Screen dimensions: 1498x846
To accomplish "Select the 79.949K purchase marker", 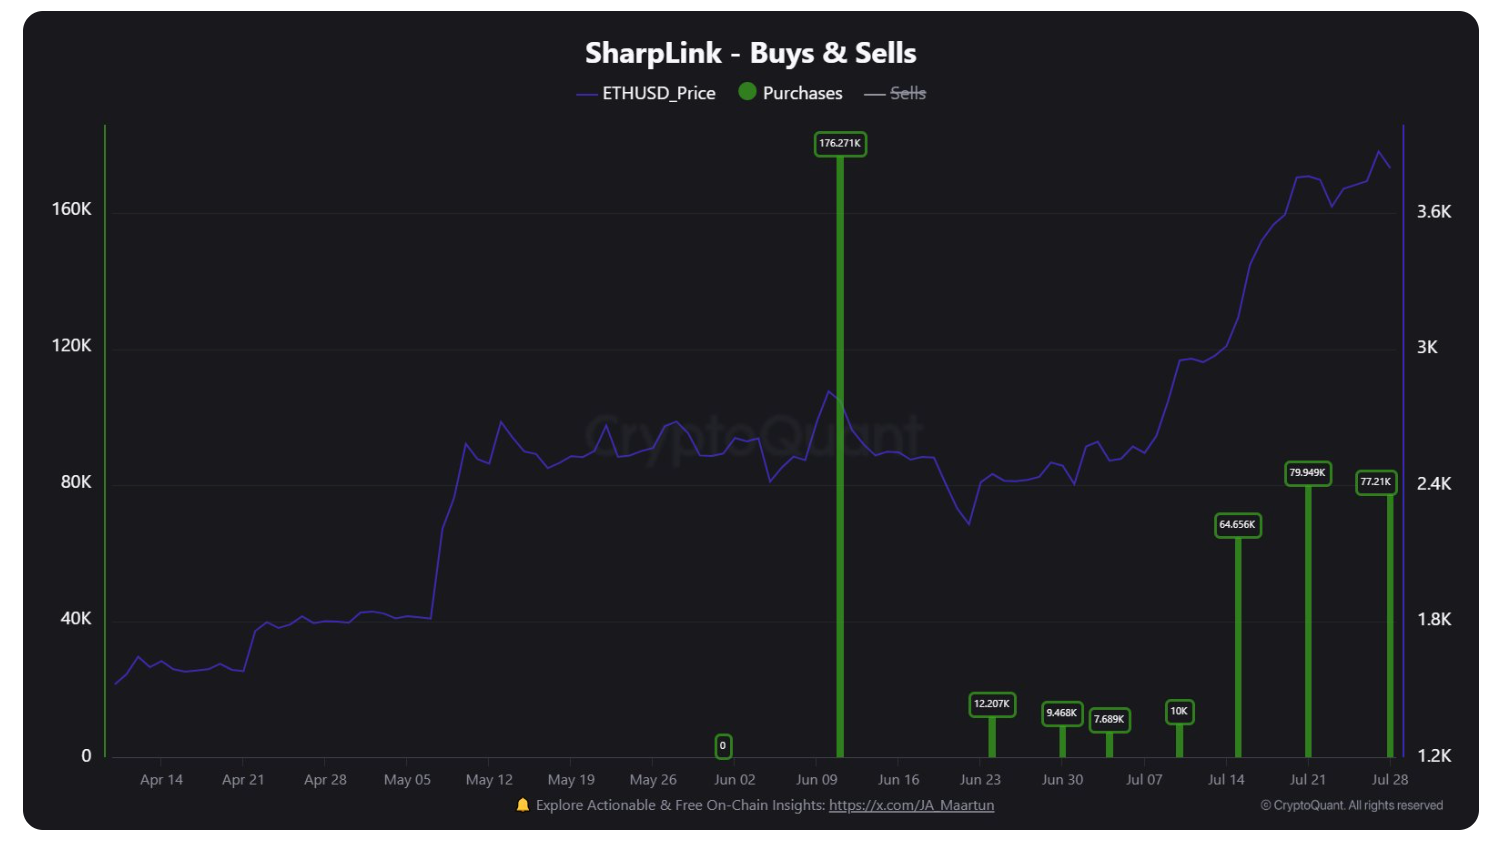I will coord(1307,473).
